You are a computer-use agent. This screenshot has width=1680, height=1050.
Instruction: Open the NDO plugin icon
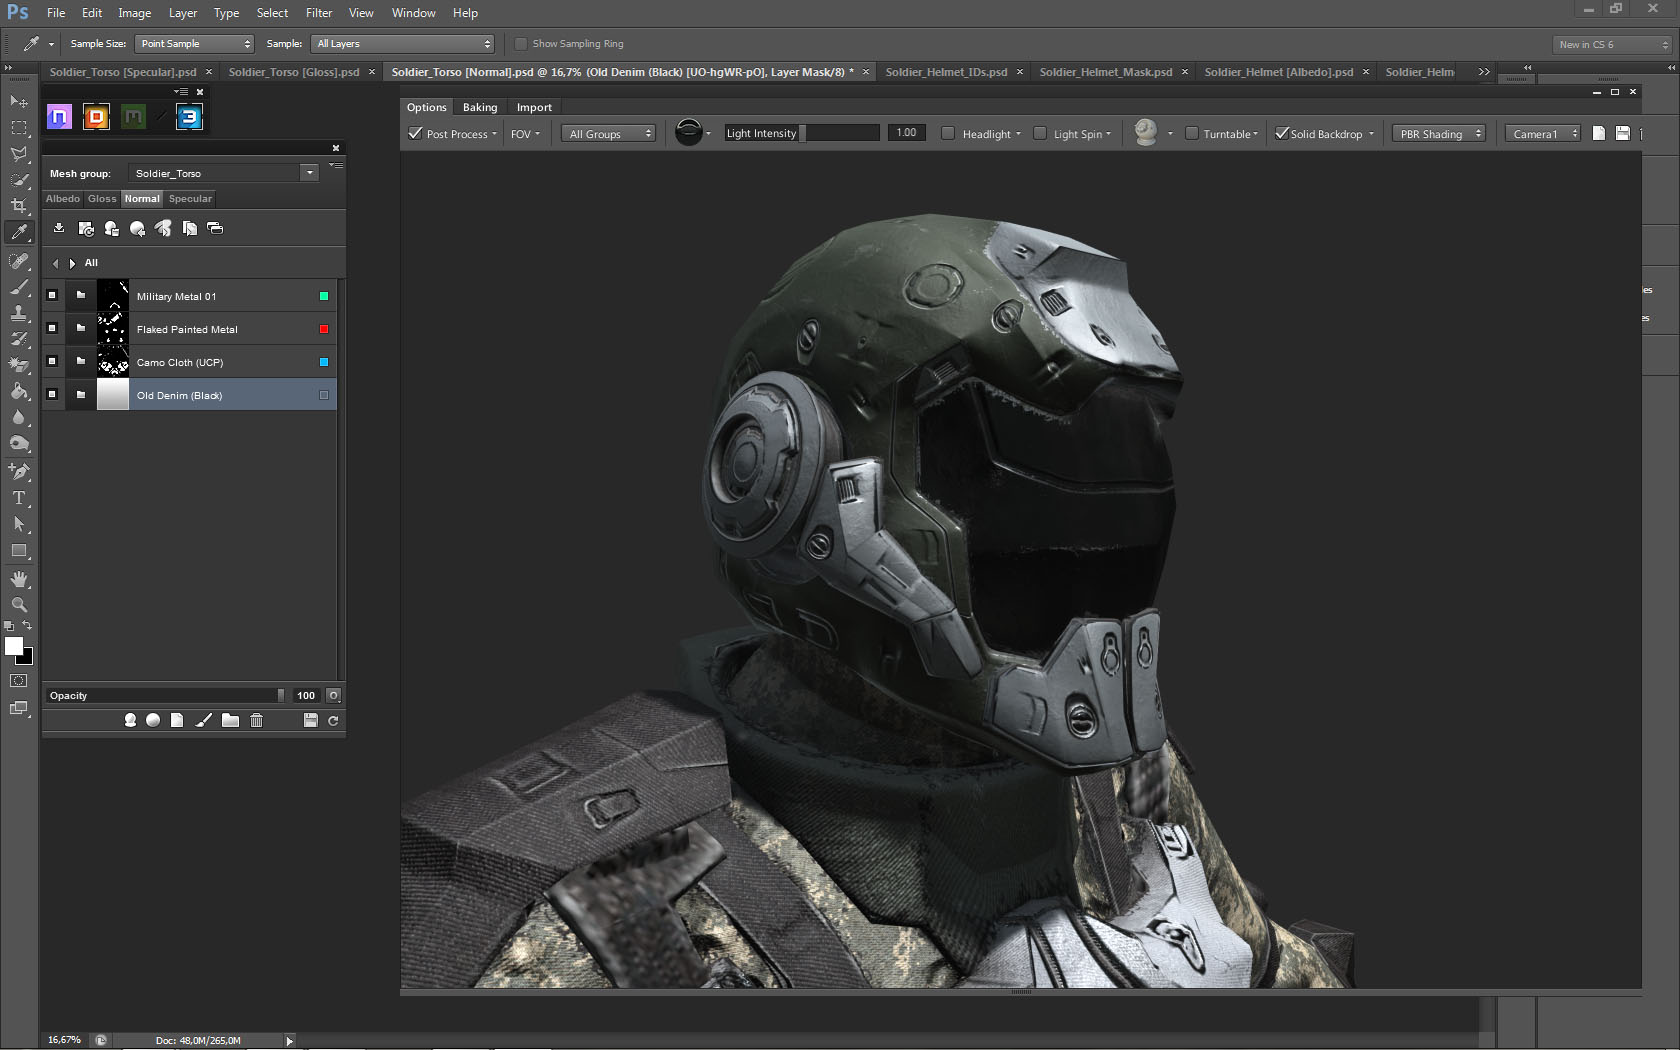pos(60,117)
